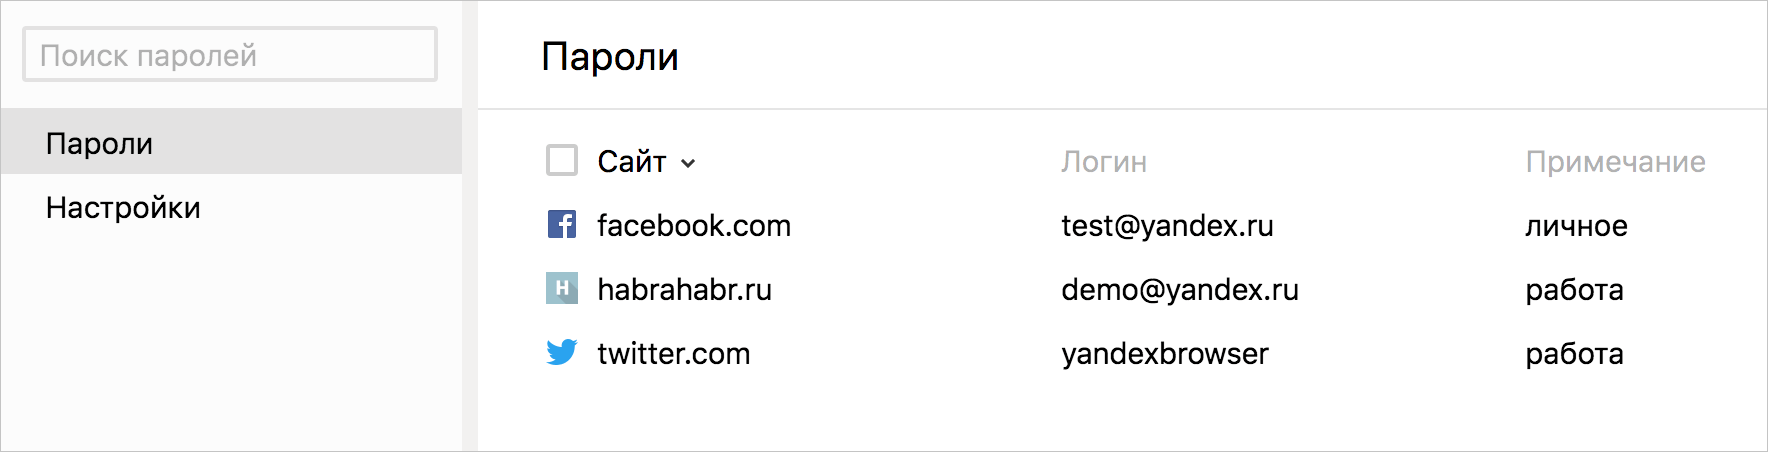Open the Пароли section in sidebar

click(231, 142)
